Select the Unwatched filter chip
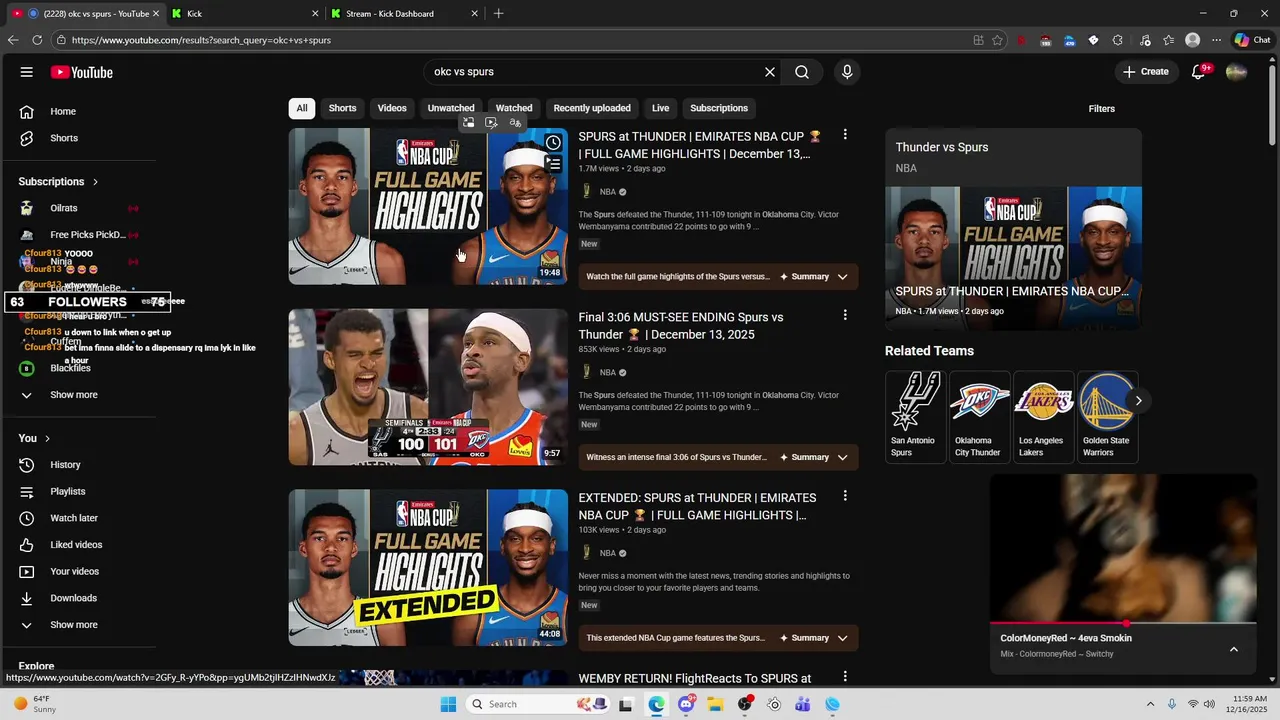 point(451,108)
